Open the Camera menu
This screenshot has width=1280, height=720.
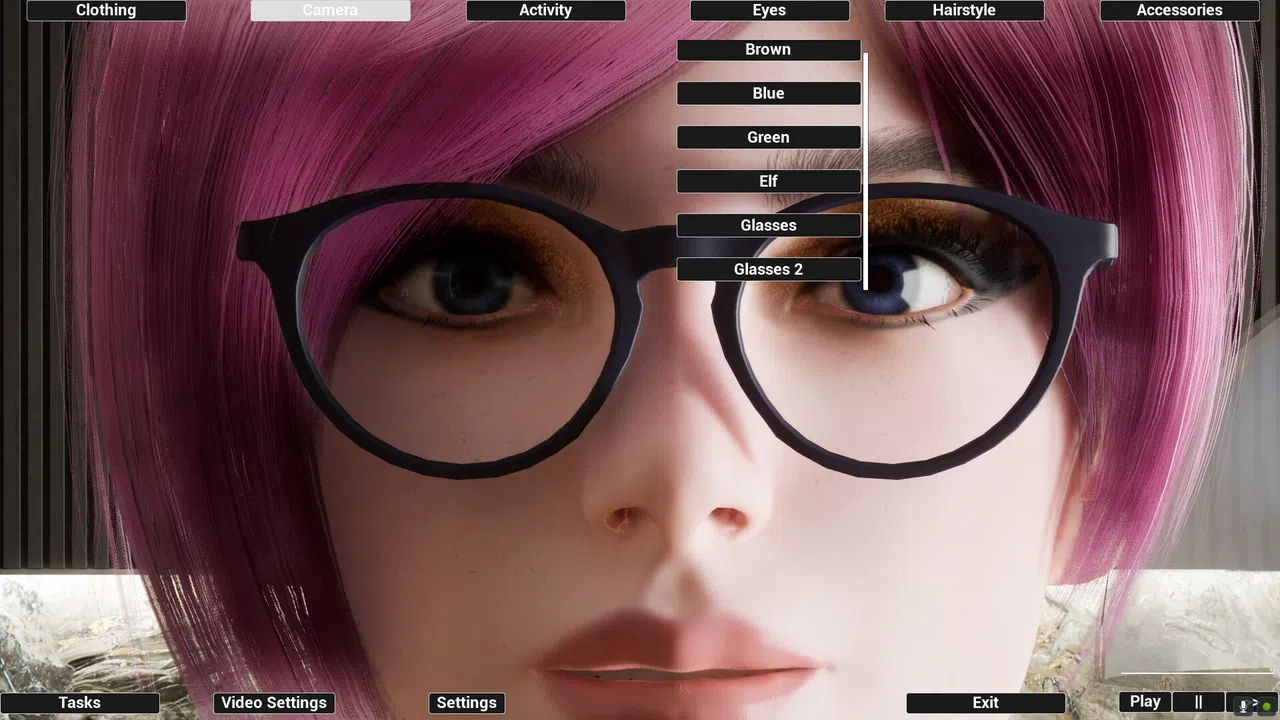330,10
